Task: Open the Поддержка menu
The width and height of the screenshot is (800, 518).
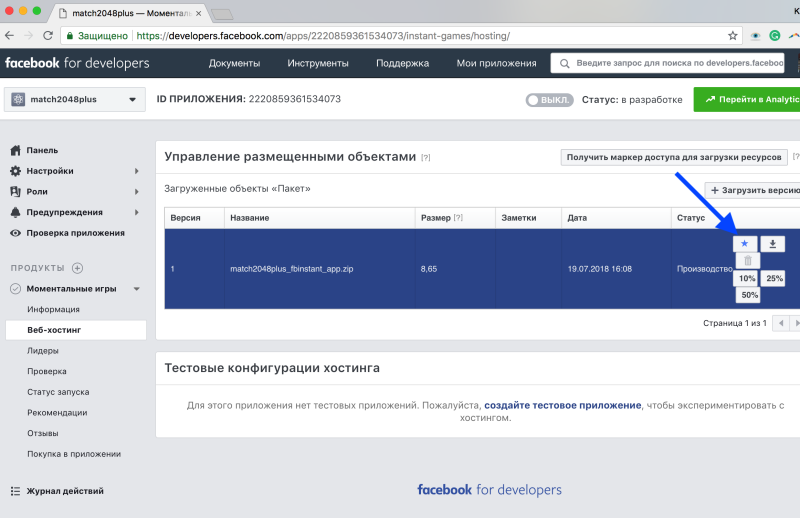Action: [403, 63]
